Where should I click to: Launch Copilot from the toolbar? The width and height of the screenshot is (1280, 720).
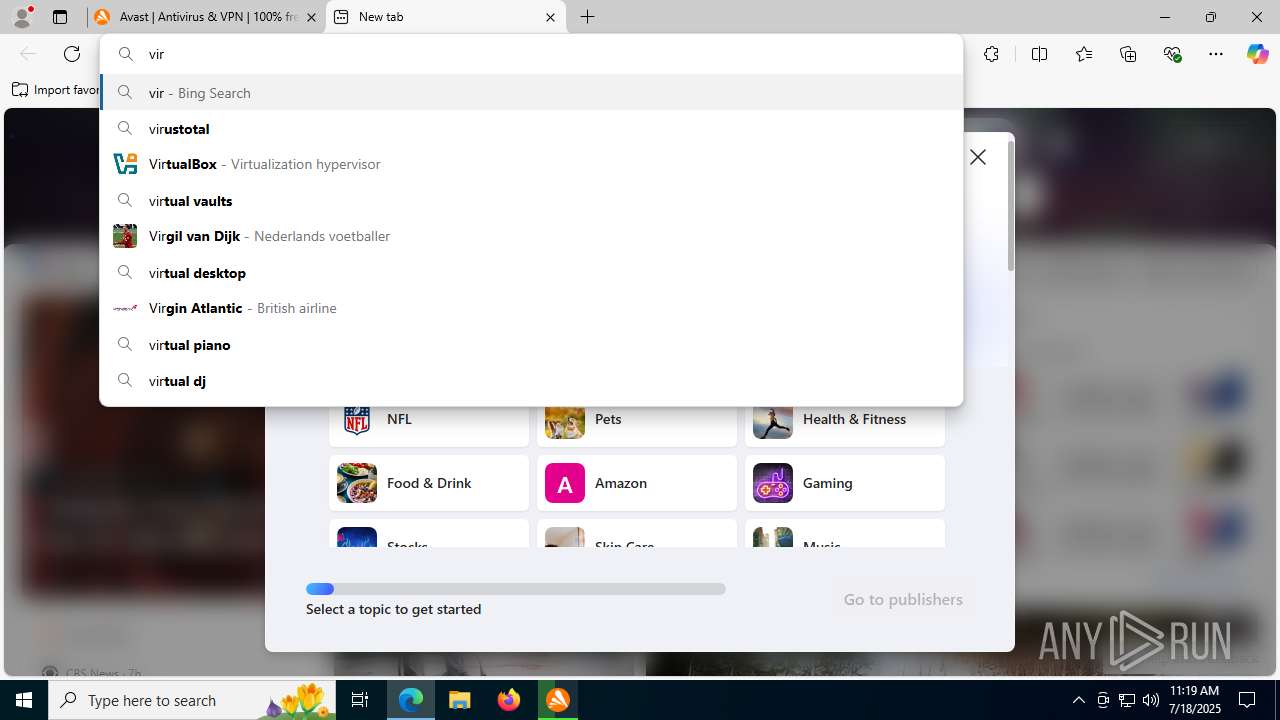pyautogui.click(x=1257, y=54)
